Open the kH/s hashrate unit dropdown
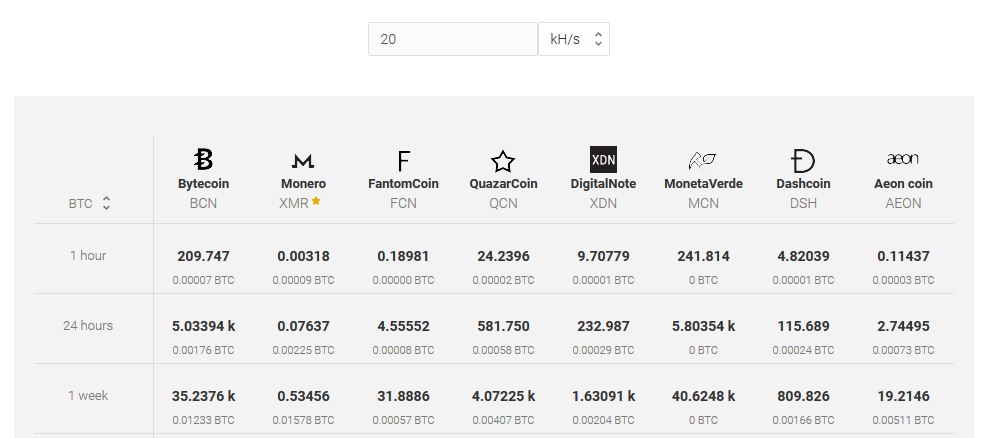Image resolution: width=988 pixels, height=438 pixels. [x=574, y=39]
